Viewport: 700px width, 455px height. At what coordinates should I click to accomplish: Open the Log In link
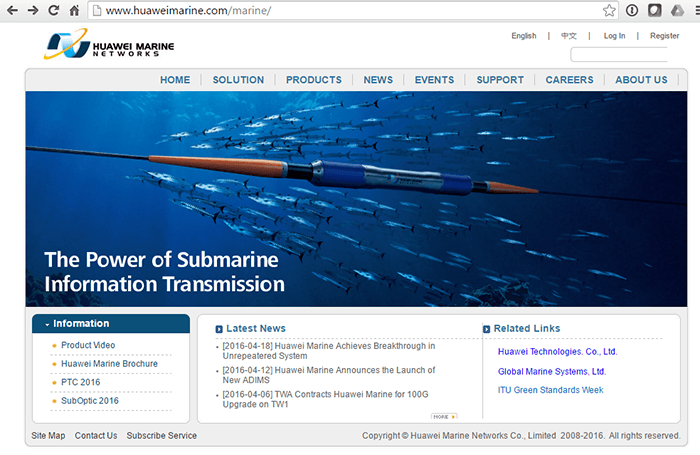(x=614, y=36)
